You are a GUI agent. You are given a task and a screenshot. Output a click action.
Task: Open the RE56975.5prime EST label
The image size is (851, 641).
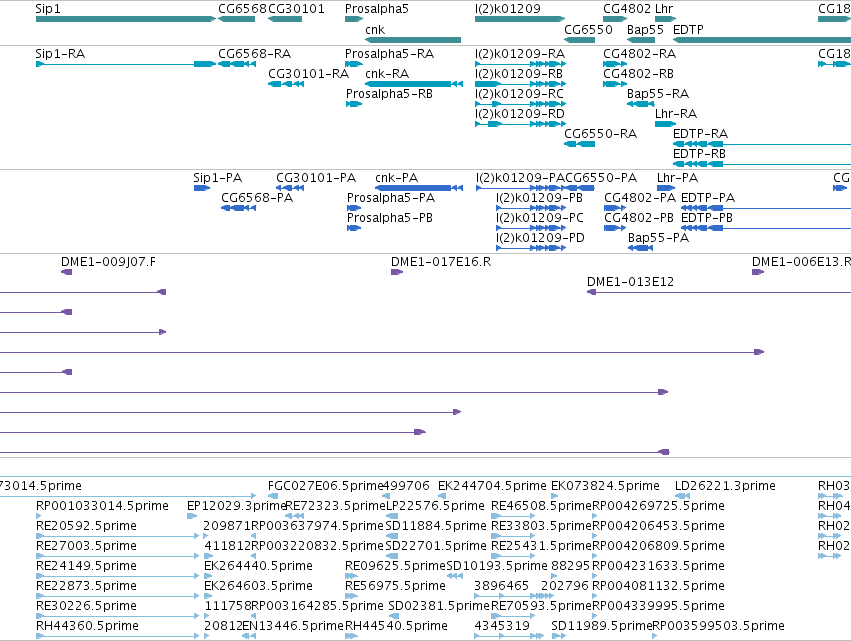(x=396, y=586)
